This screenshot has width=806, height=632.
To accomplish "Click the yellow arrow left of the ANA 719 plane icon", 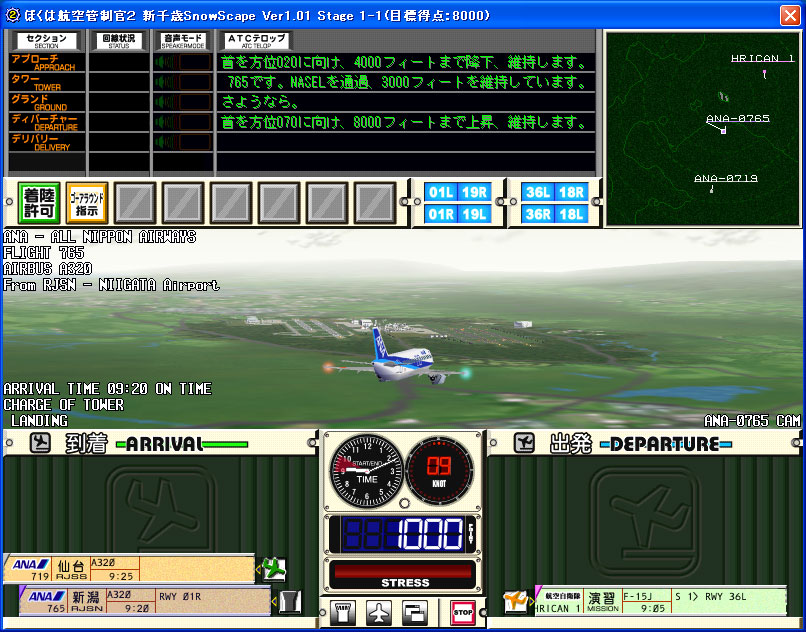I will click(x=258, y=569).
